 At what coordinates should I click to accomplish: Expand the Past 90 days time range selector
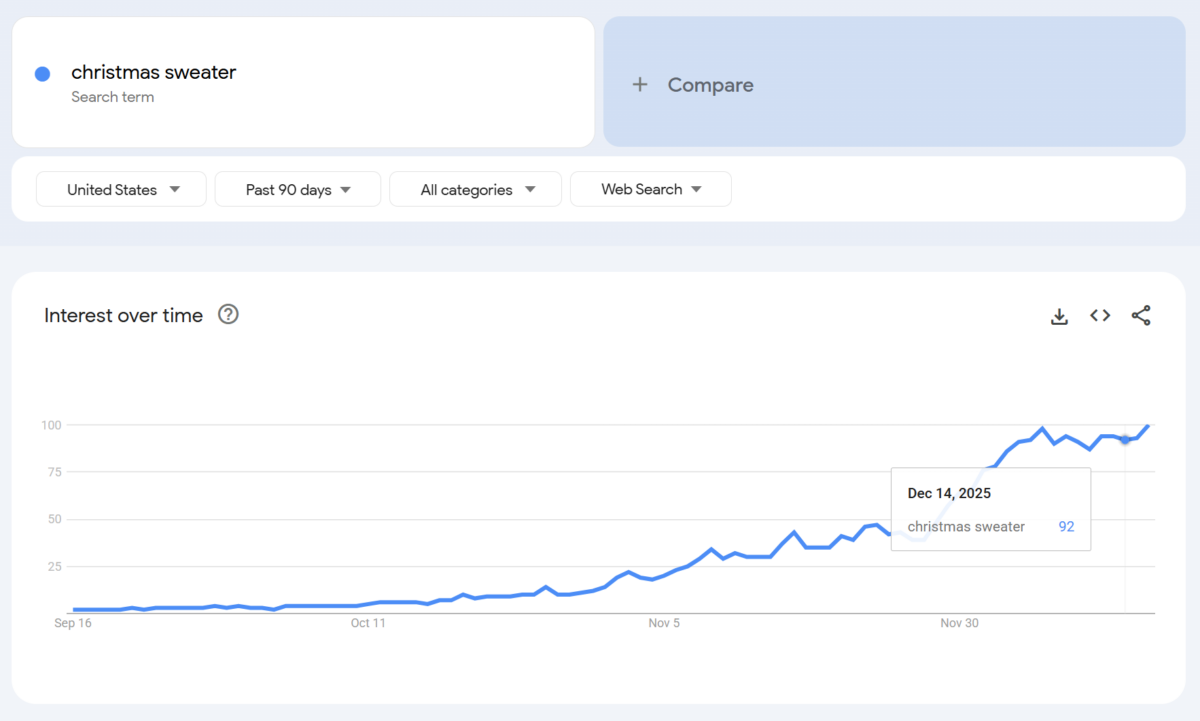(x=297, y=189)
